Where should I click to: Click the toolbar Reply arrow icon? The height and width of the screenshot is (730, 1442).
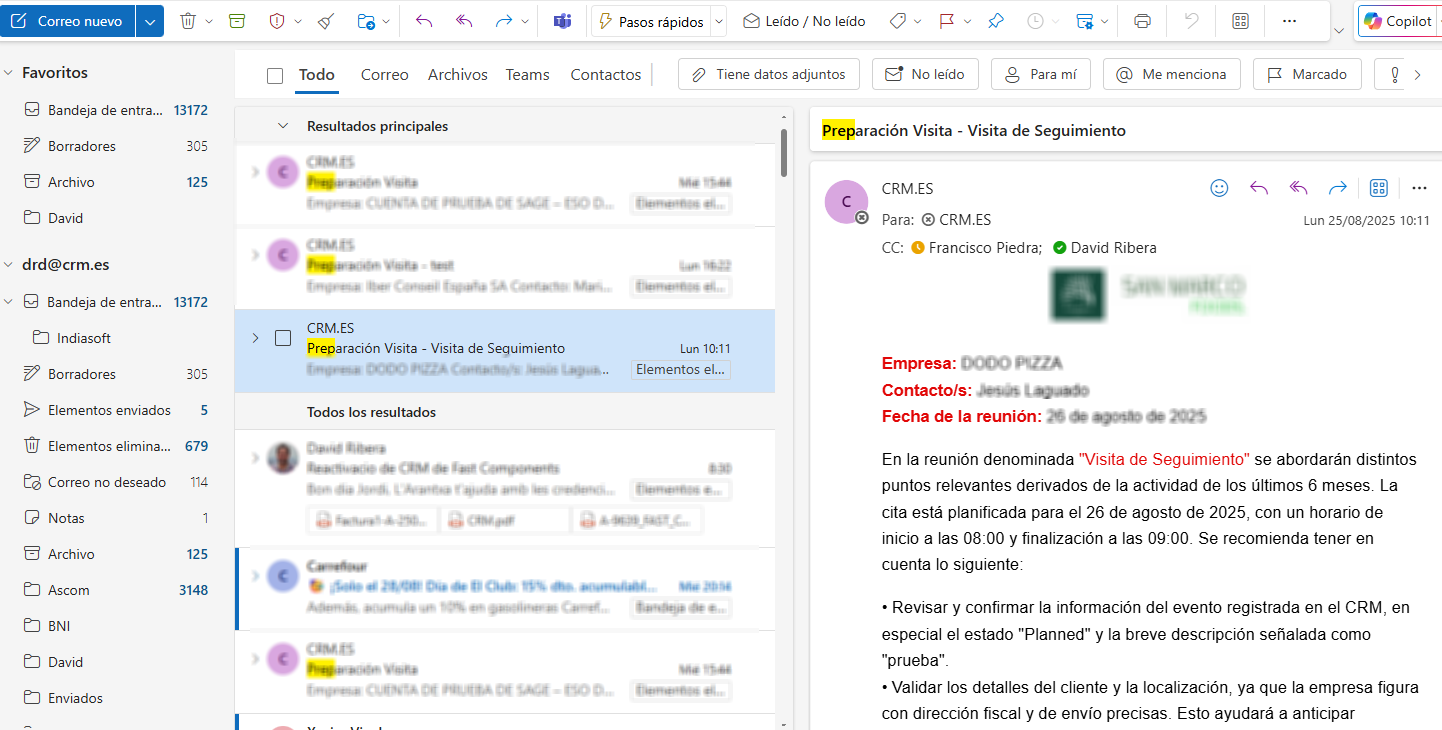tap(424, 21)
